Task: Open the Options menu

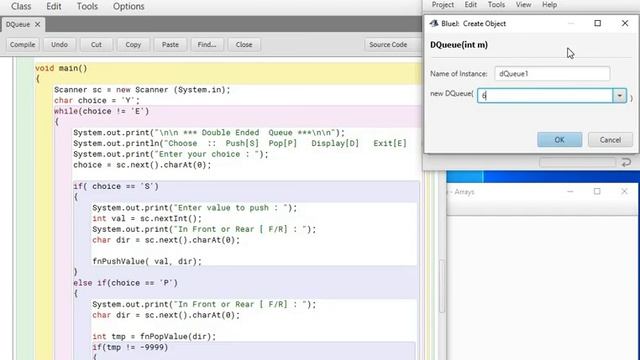Action: click(129, 7)
